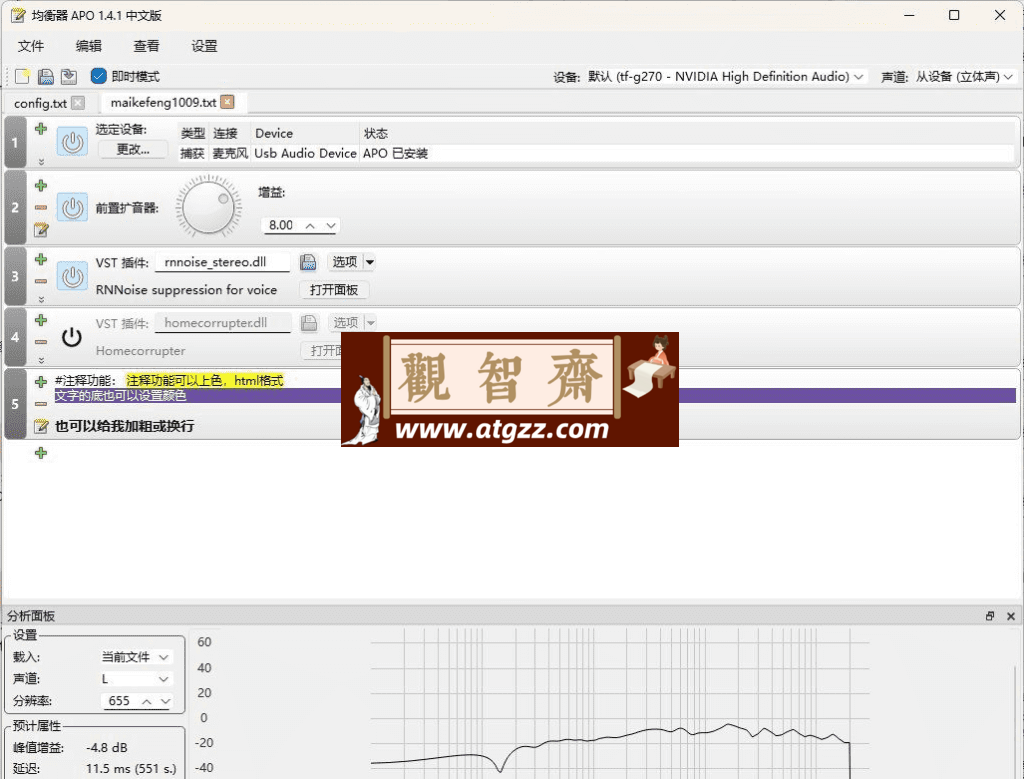1024x779 pixels.
Task: Decrease the gain with the down arrow
Action: (331, 226)
